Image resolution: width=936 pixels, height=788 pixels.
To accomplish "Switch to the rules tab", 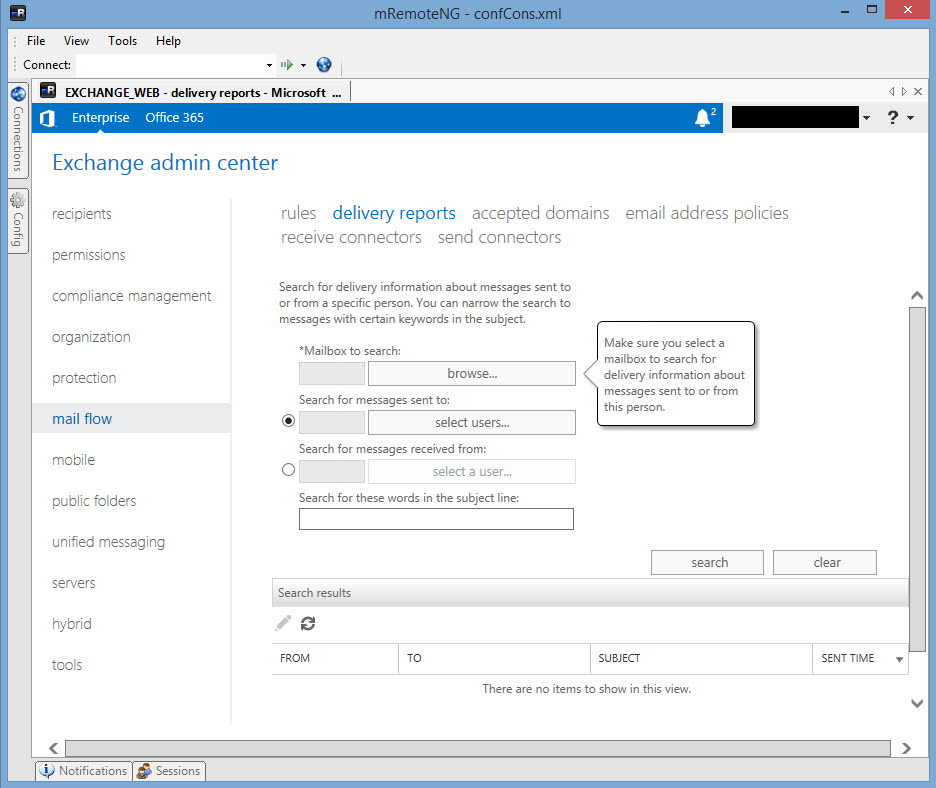I will pos(298,213).
